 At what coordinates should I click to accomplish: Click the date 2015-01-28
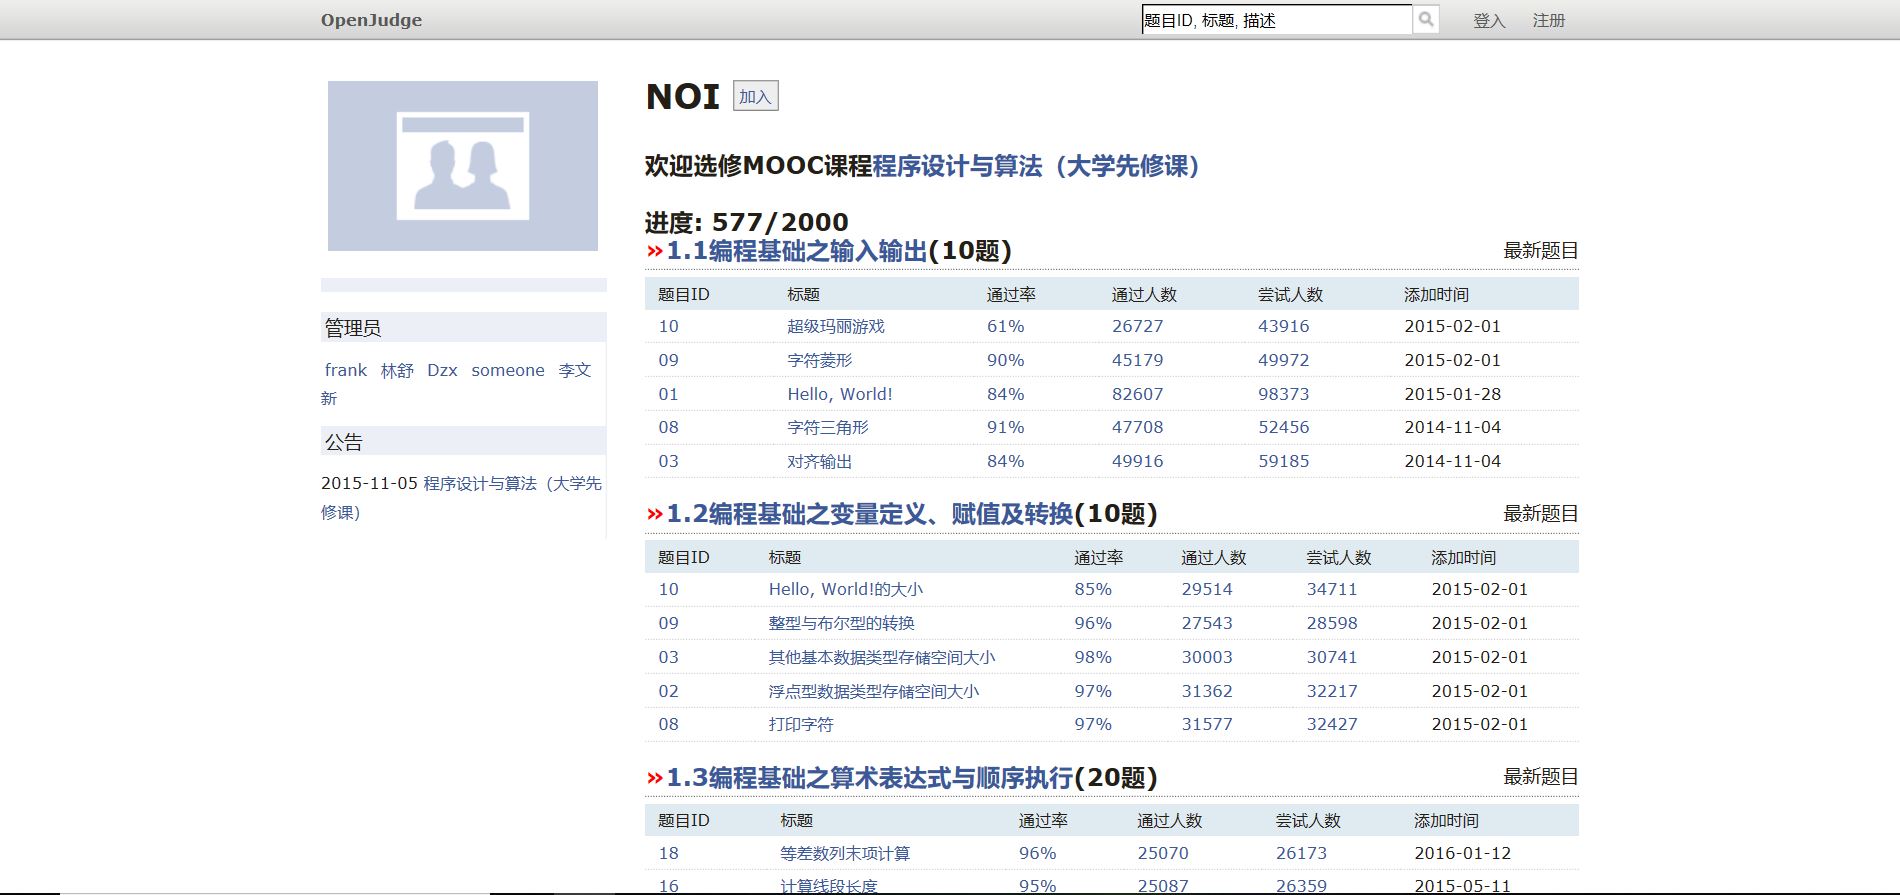[x=1452, y=394]
